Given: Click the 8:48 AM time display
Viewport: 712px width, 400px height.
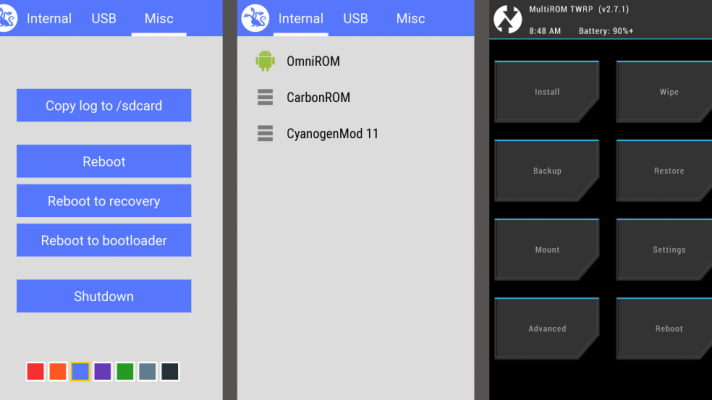Looking at the screenshot, I should [x=545, y=31].
